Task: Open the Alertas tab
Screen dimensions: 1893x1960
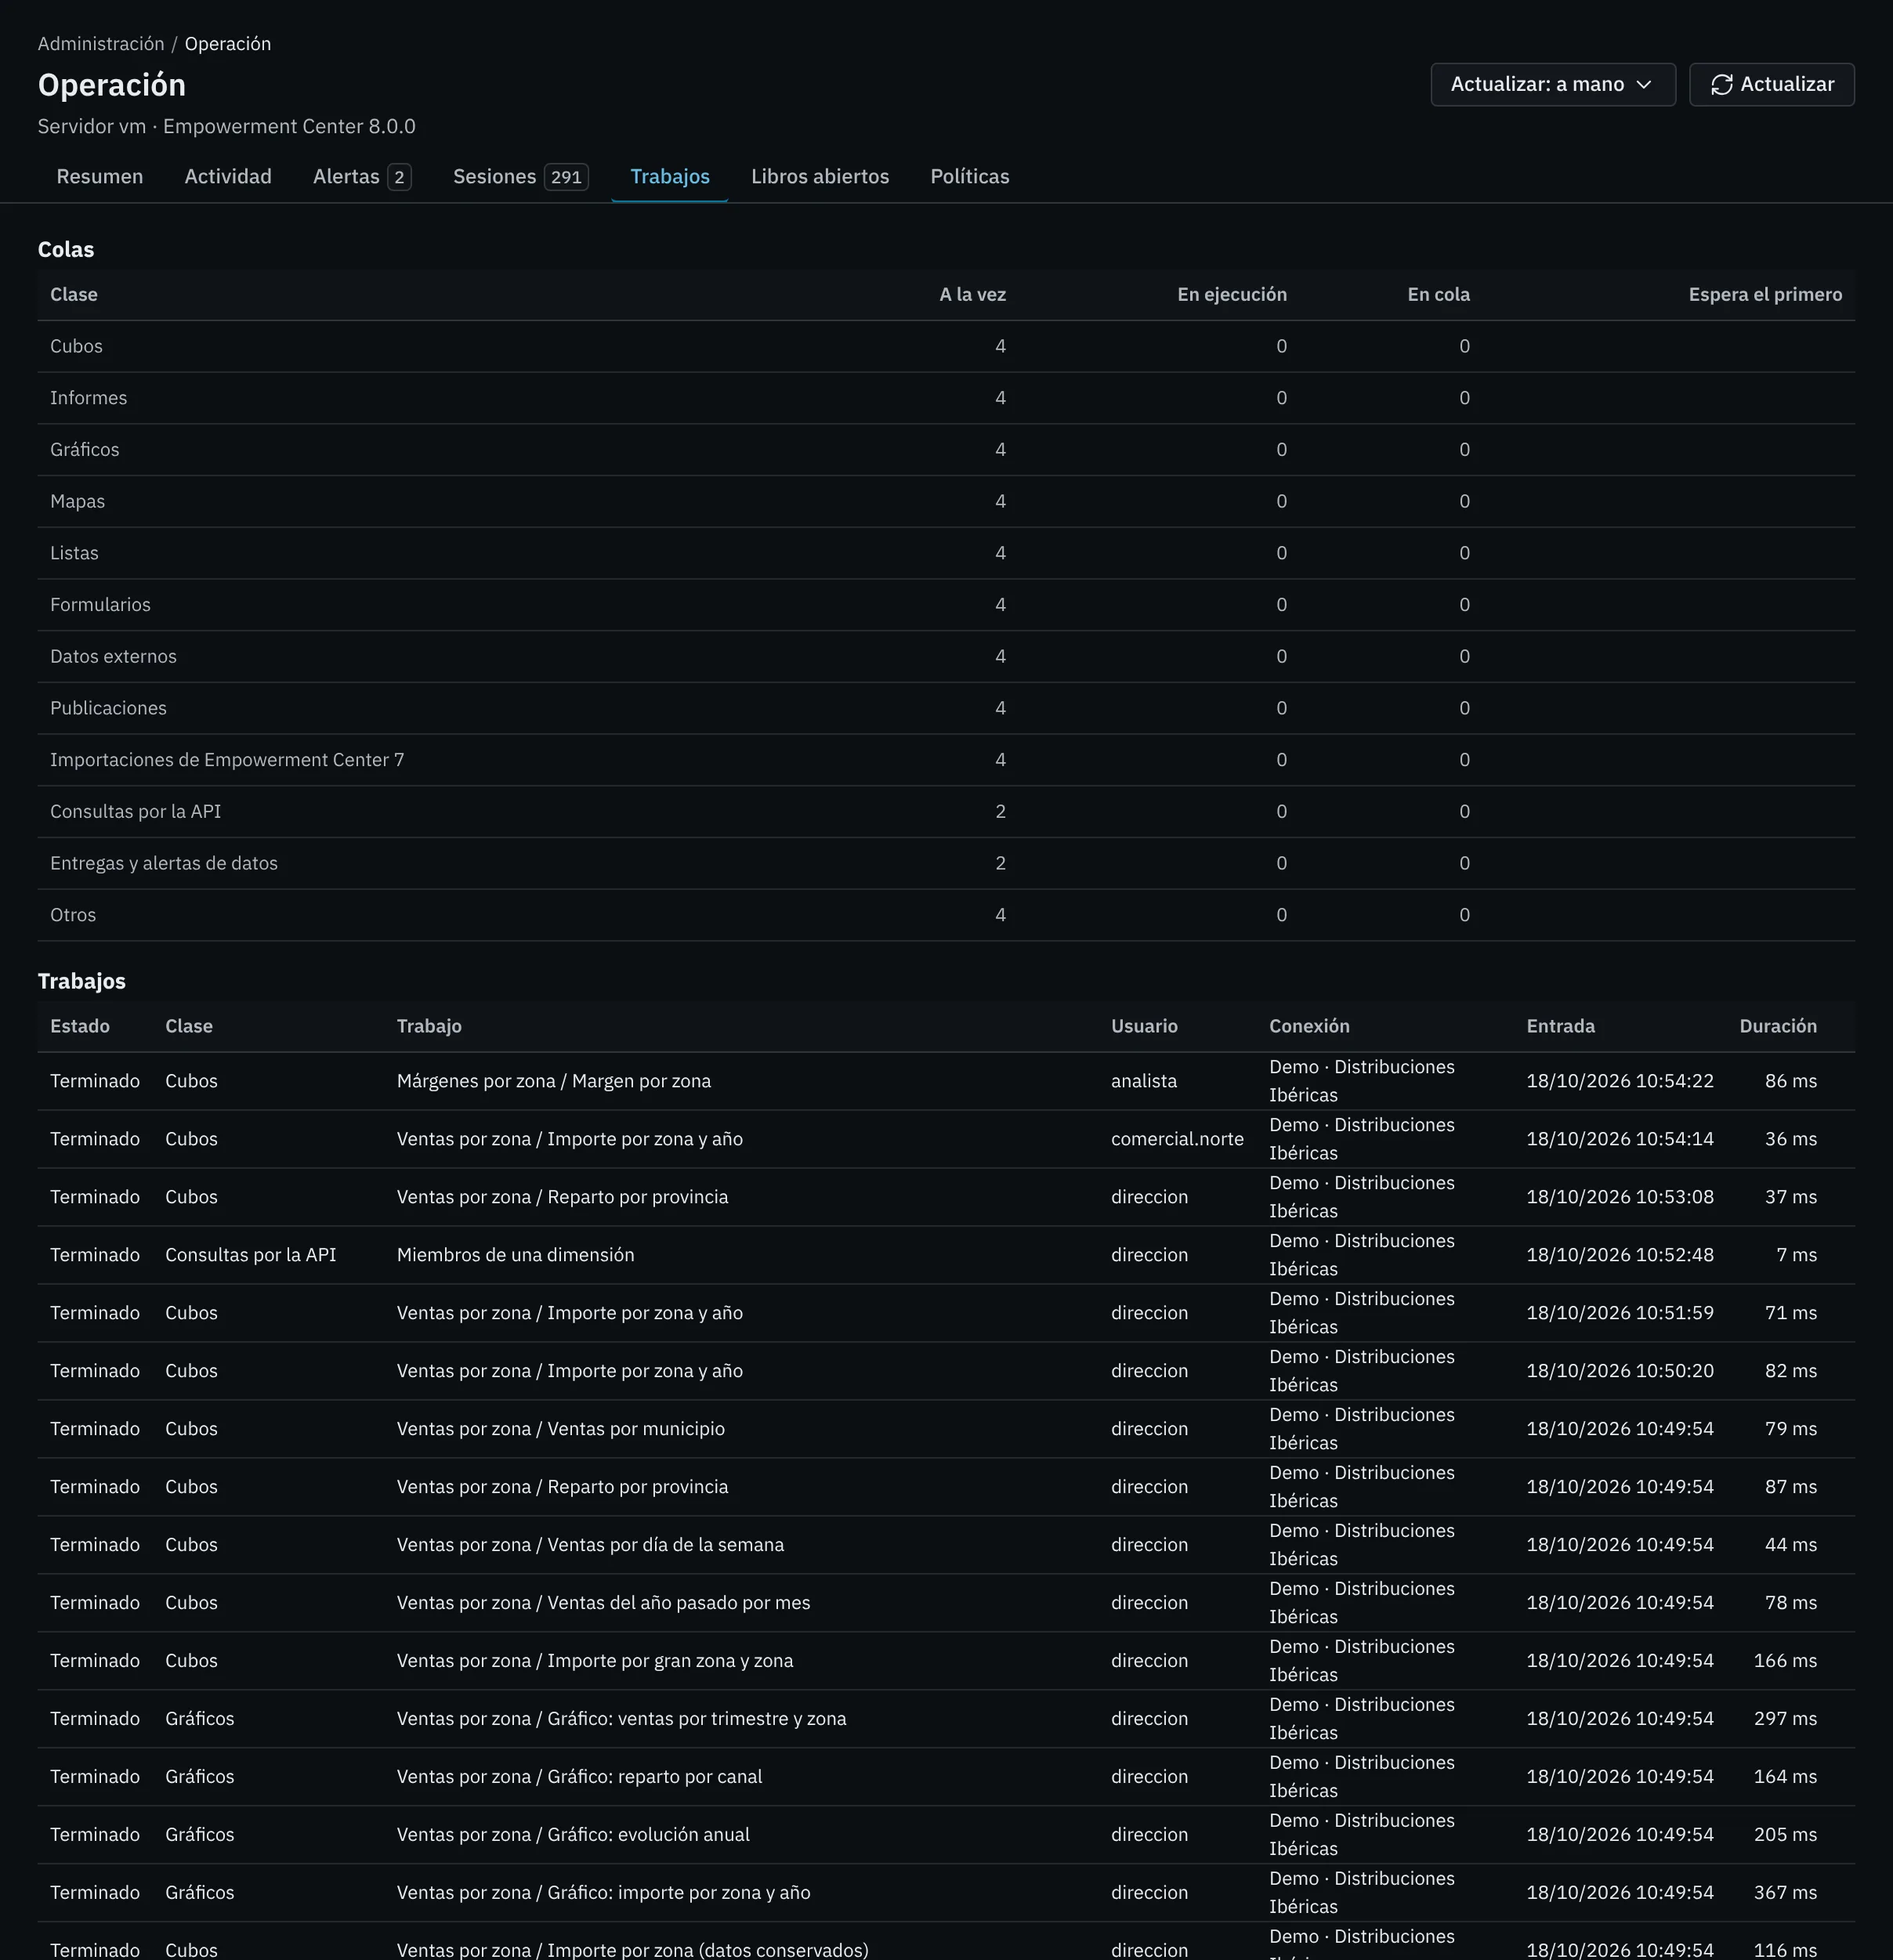Action: pyautogui.click(x=362, y=177)
